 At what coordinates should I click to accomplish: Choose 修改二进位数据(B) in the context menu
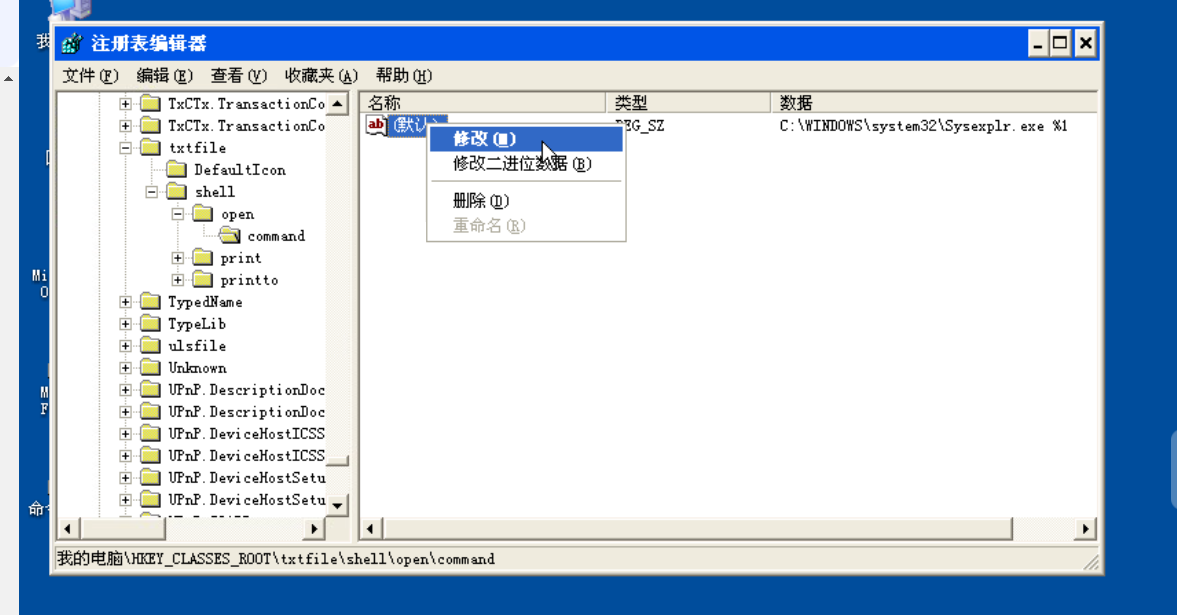tap(525, 164)
